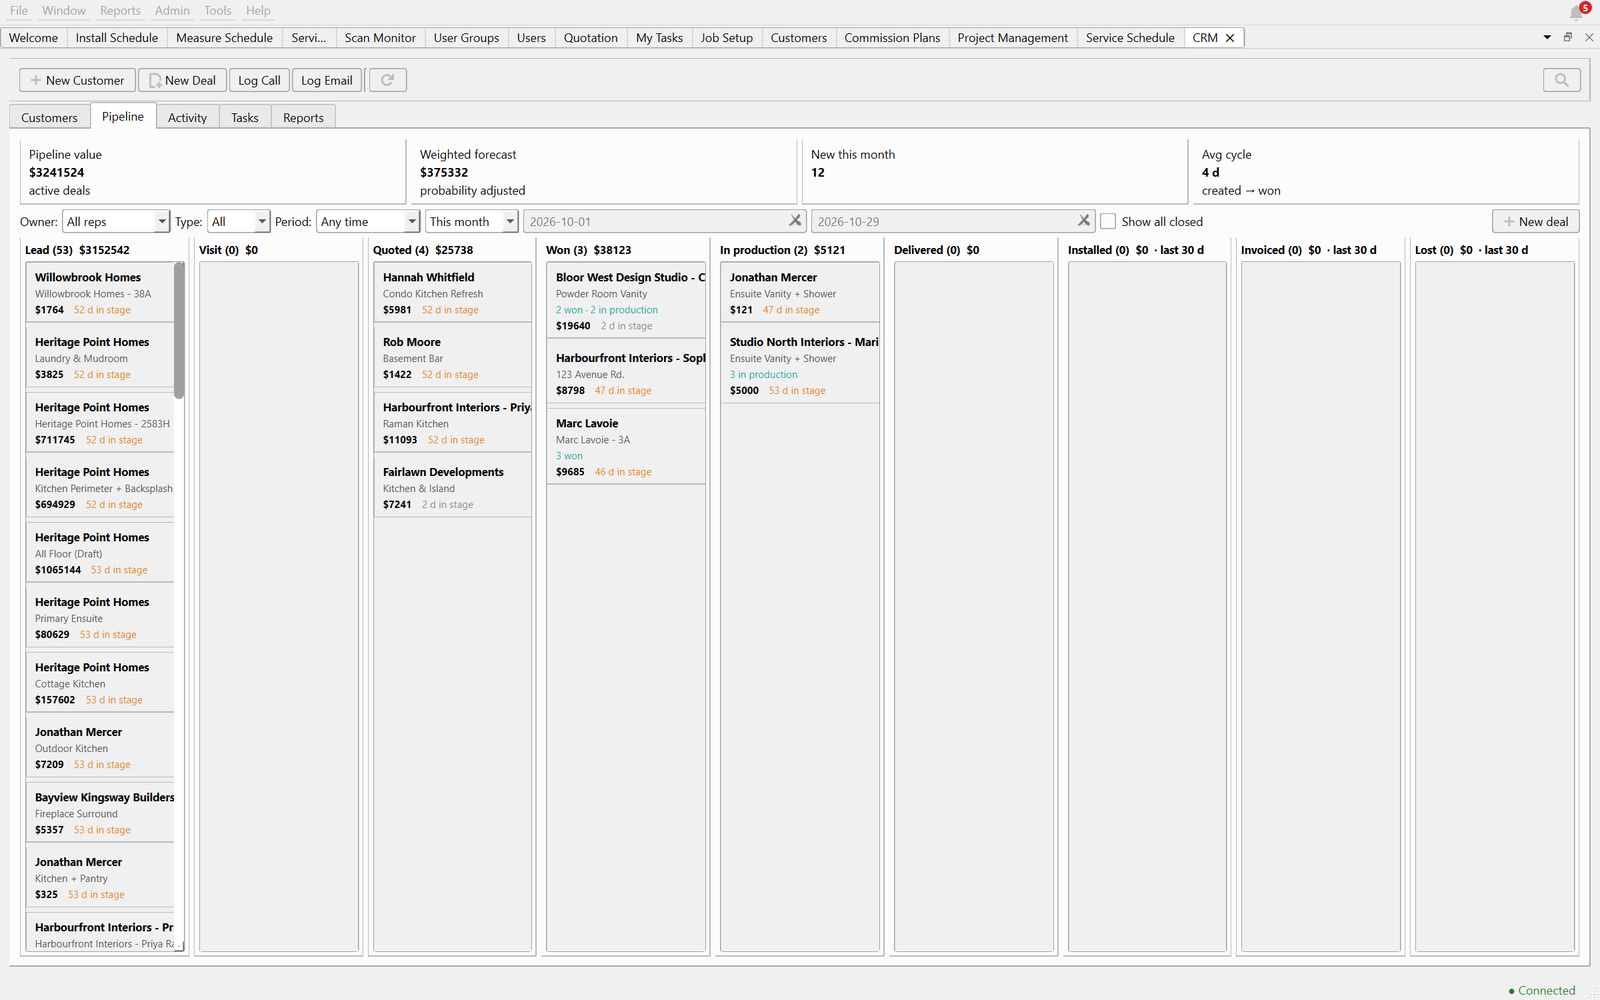The image size is (1600, 1000).
Task: Open the Quotation tab
Action: 590,38
